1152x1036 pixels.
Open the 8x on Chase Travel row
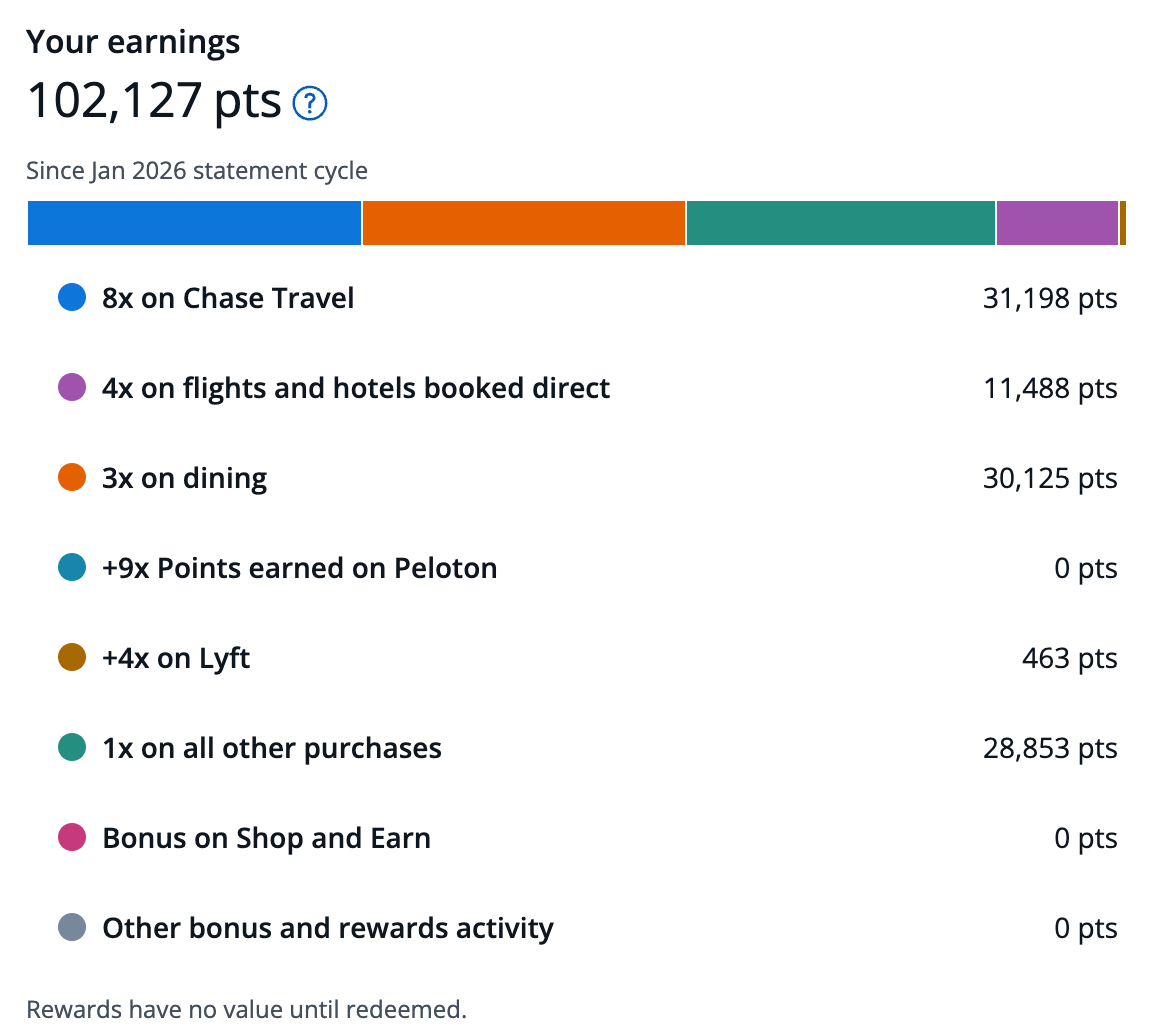click(x=588, y=298)
